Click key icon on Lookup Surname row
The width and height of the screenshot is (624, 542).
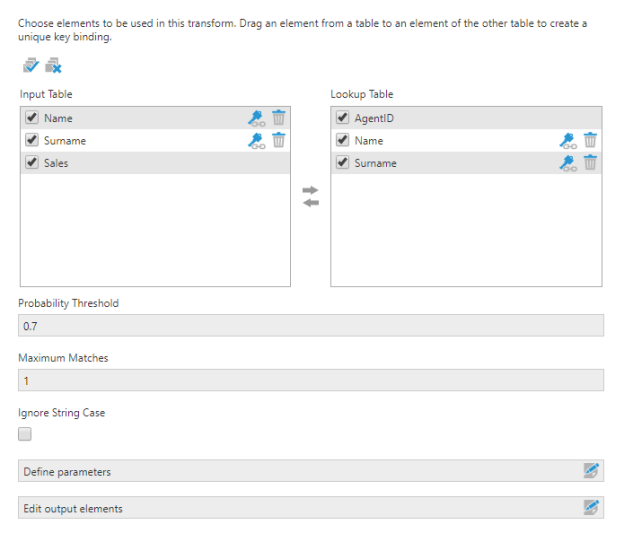pyautogui.click(x=567, y=163)
